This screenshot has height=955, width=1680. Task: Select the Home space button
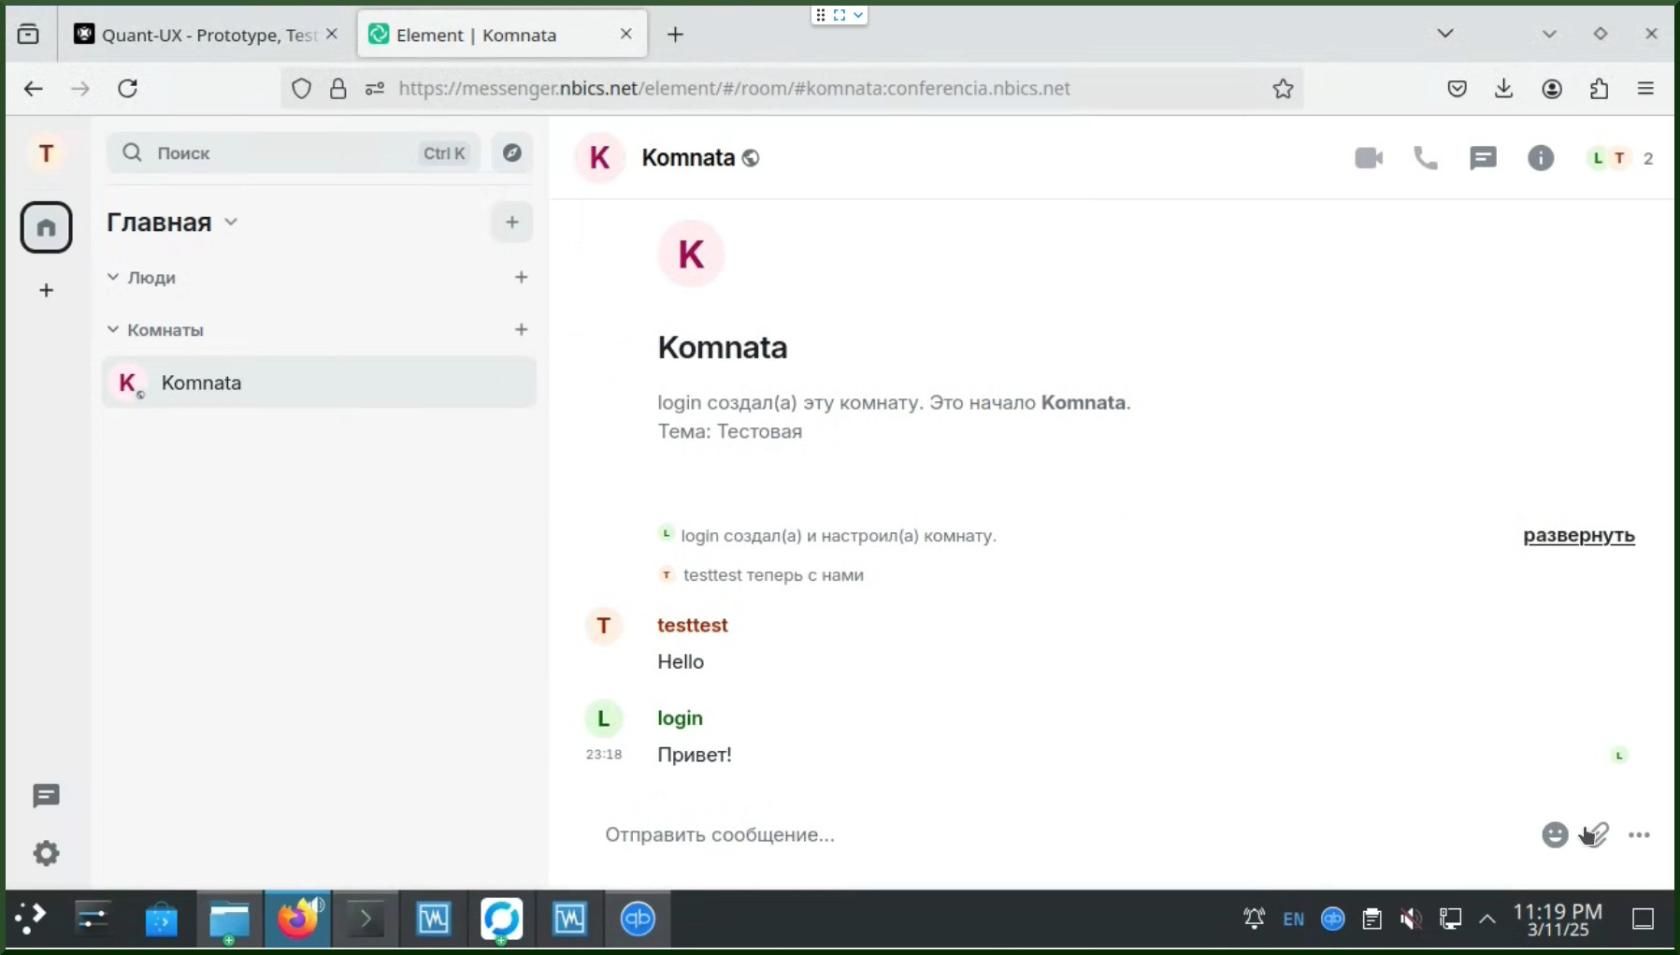(46, 227)
